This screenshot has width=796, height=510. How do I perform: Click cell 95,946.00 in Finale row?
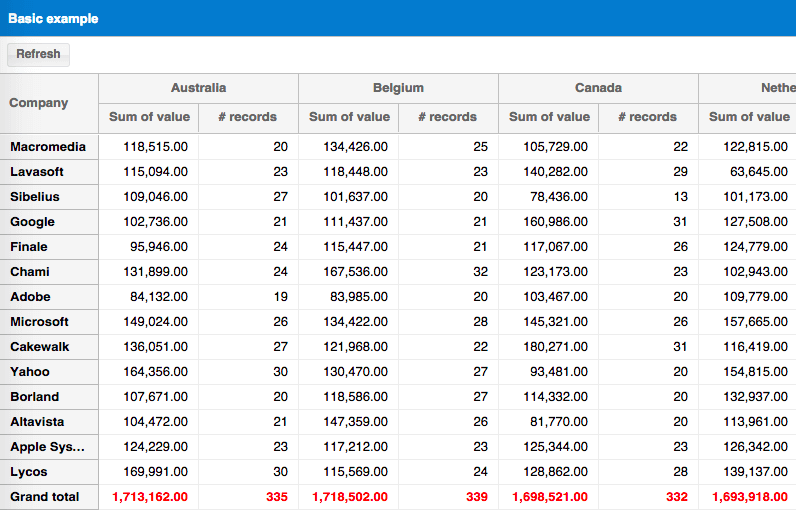point(149,247)
